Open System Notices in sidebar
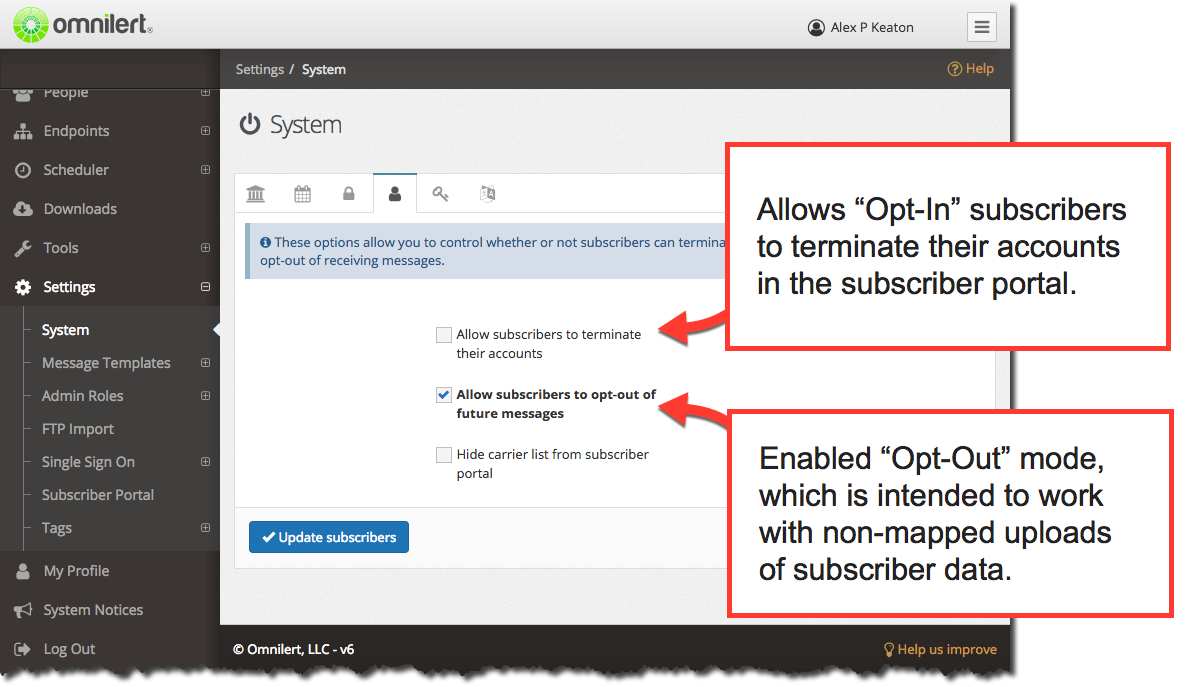Viewport: 1200px width, 687px height. tap(93, 610)
